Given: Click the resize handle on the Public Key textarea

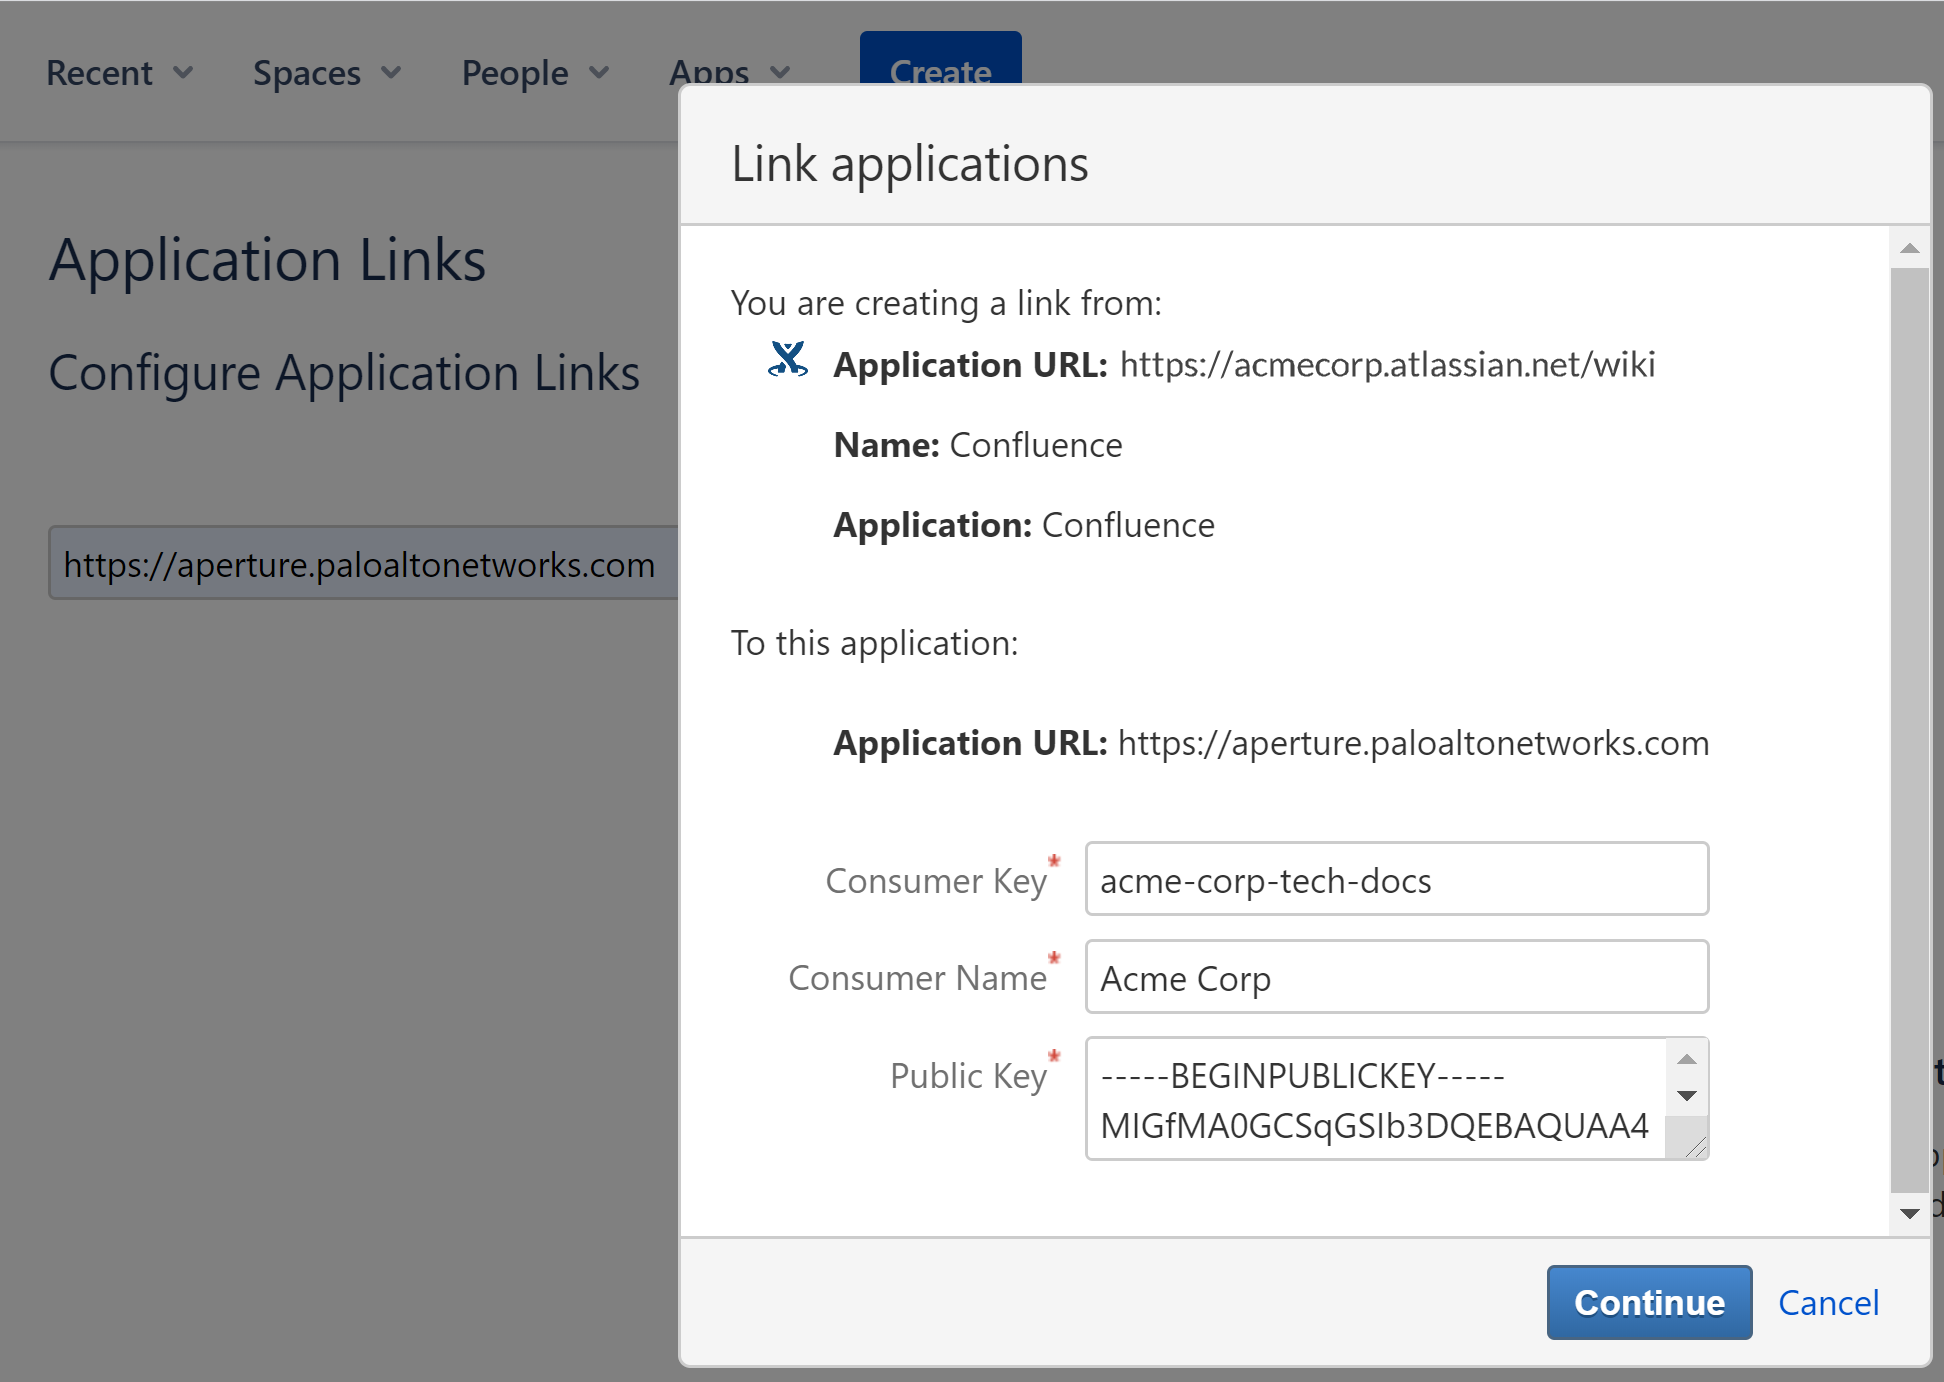Looking at the screenshot, I should (x=1695, y=1146).
